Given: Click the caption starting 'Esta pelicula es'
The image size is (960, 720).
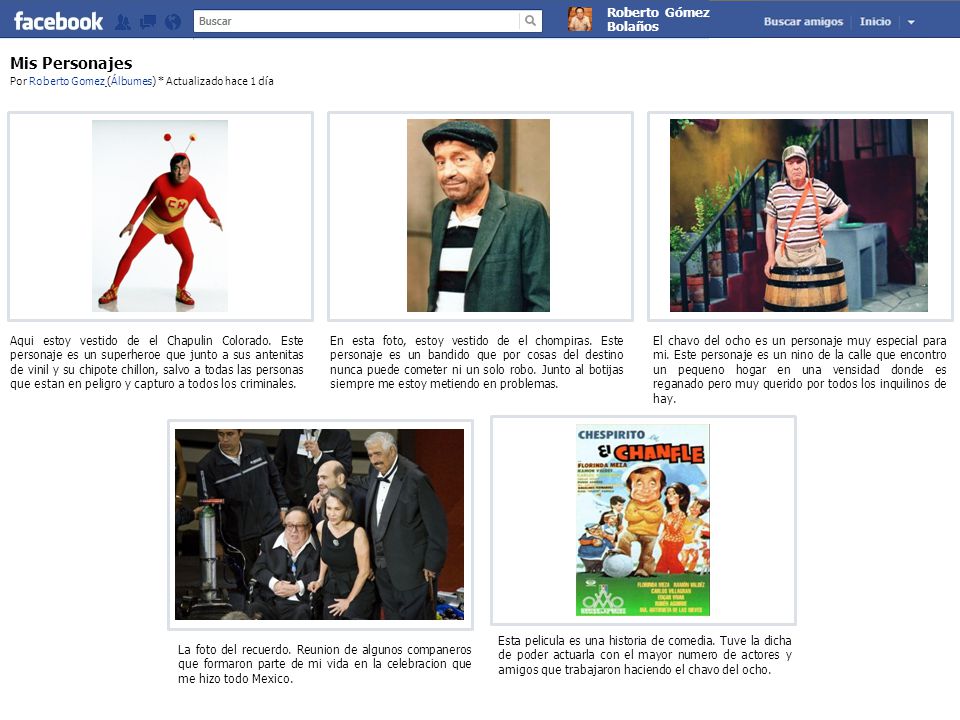Looking at the screenshot, I should click(x=645, y=655).
